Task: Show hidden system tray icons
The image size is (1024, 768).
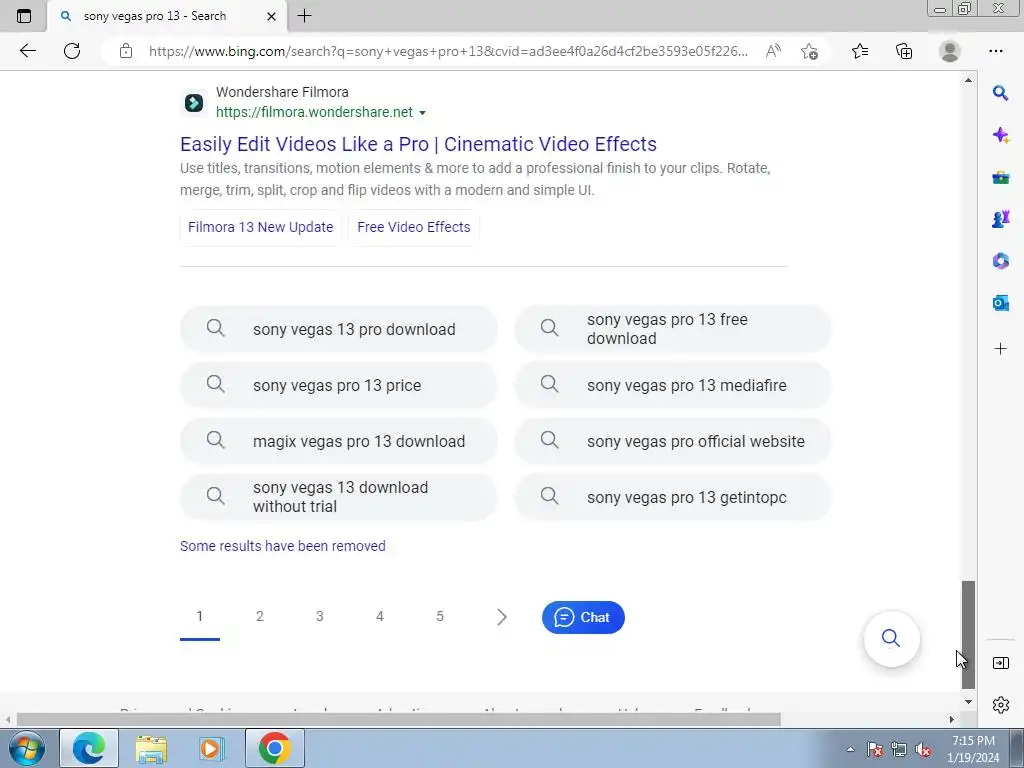Action: point(850,750)
